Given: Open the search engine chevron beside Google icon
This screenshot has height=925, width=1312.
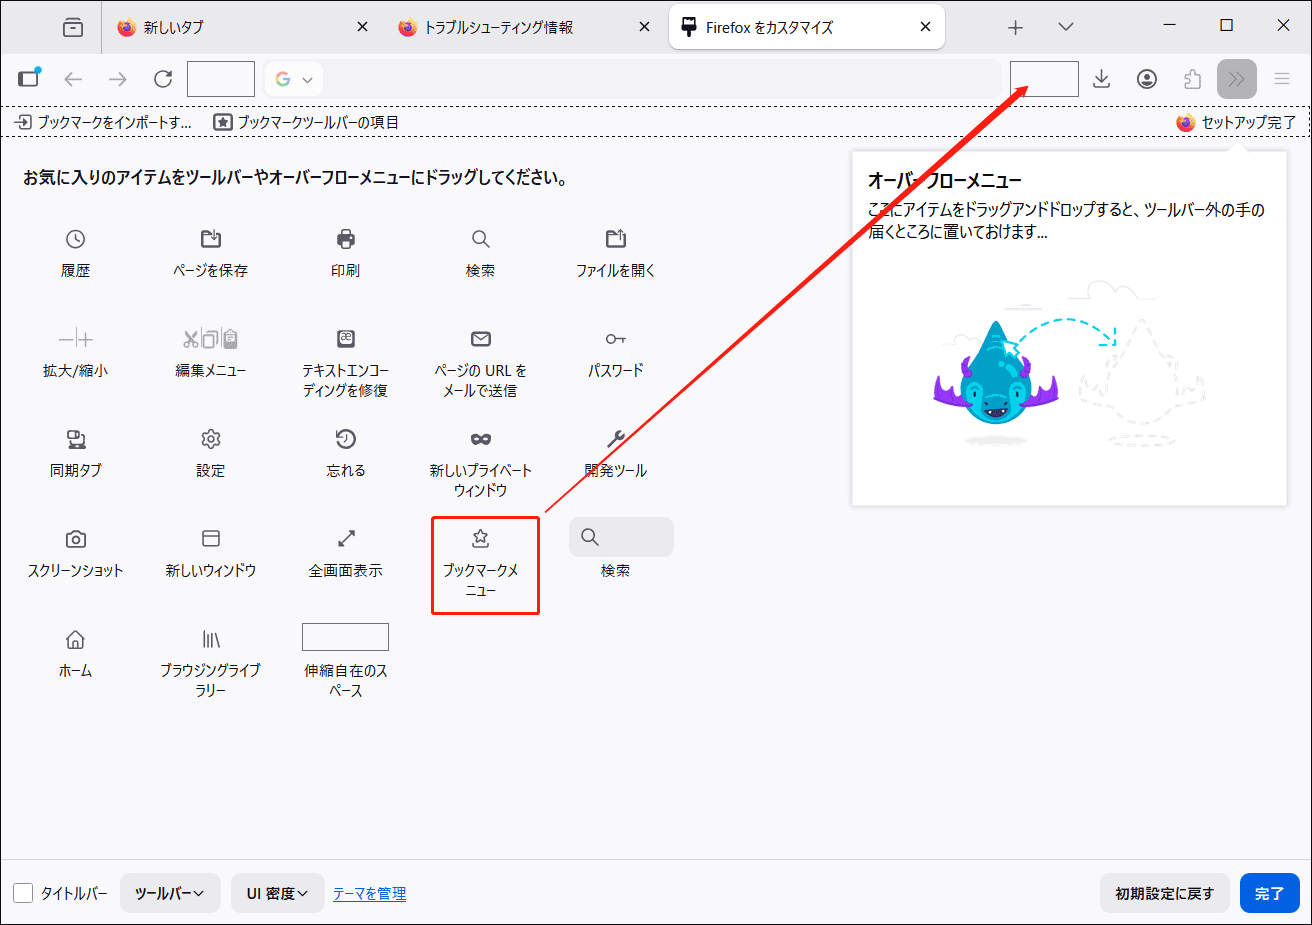Looking at the screenshot, I should (307, 78).
